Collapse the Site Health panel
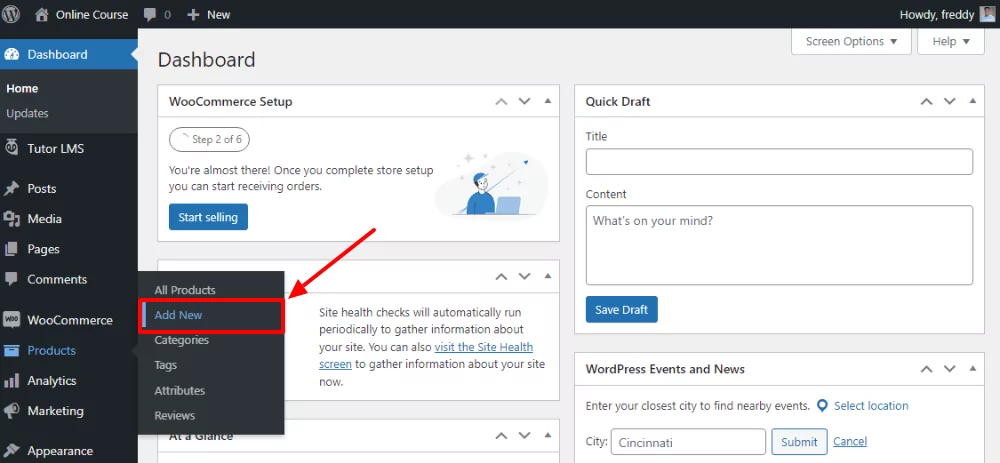 (x=547, y=276)
